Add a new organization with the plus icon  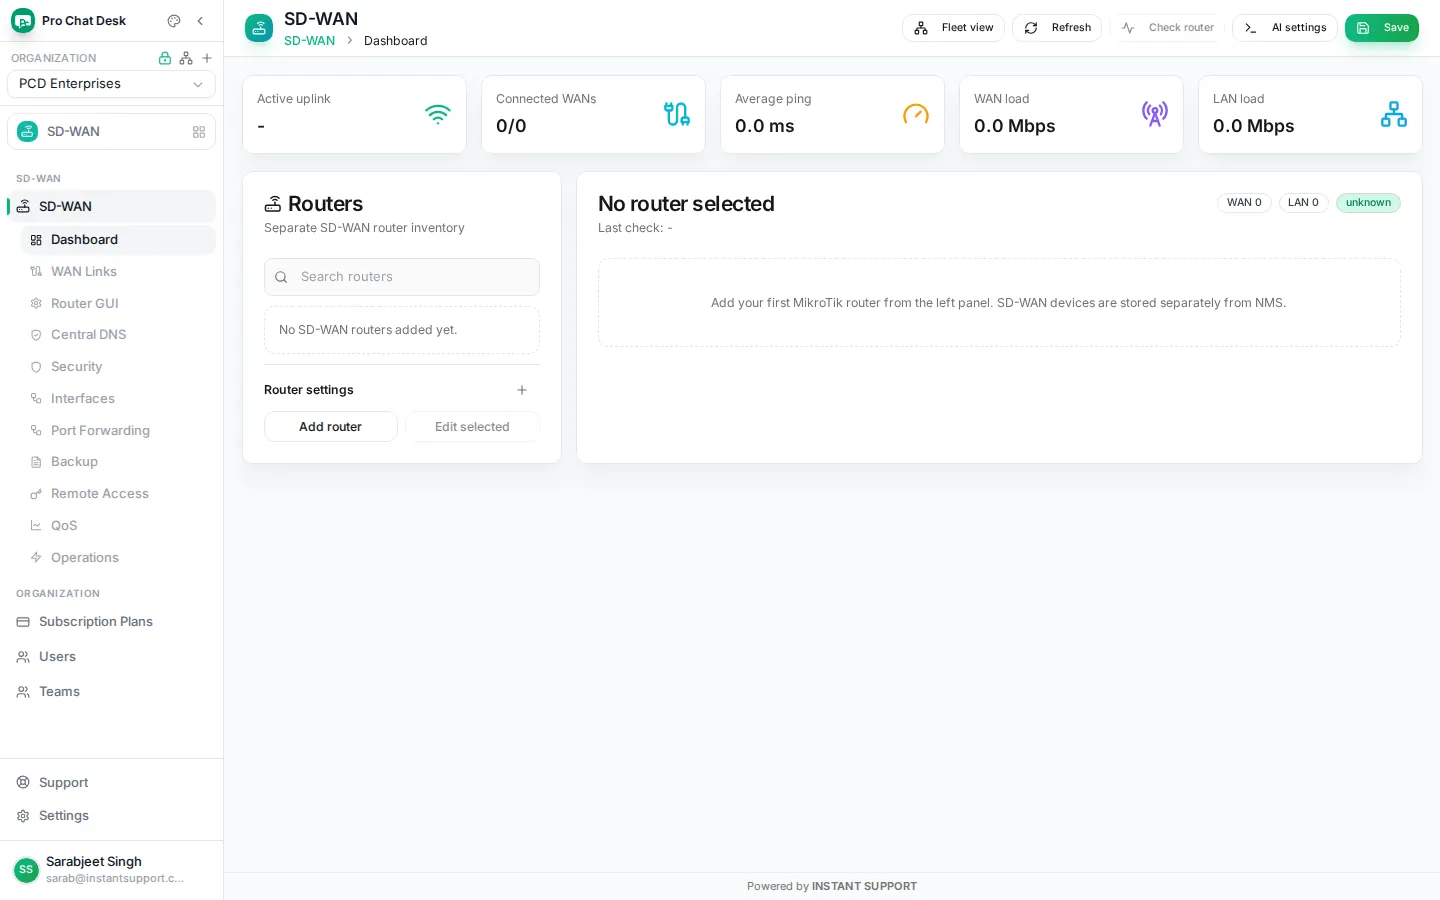pyautogui.click(x=207, y=58)
